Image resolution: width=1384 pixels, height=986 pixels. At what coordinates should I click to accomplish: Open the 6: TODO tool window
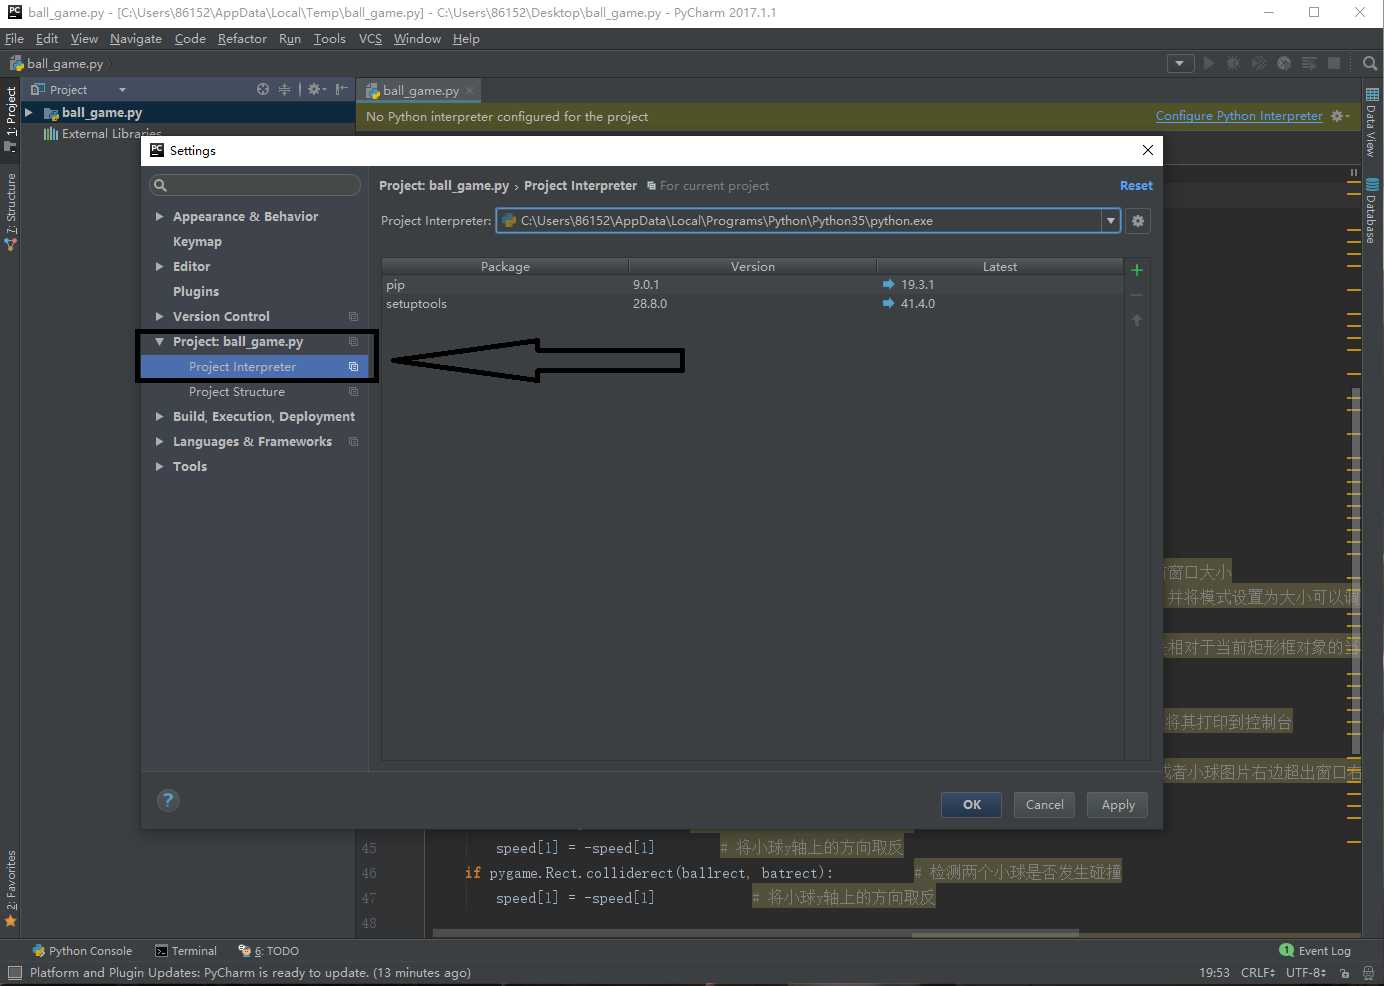(268, 951)
